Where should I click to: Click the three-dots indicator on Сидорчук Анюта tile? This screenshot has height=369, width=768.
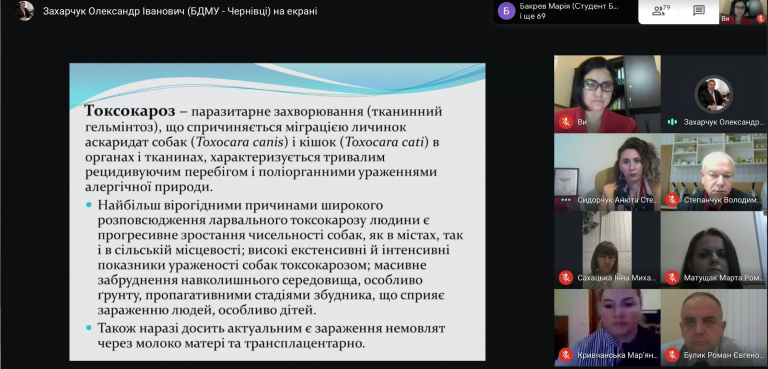(566, 200)
